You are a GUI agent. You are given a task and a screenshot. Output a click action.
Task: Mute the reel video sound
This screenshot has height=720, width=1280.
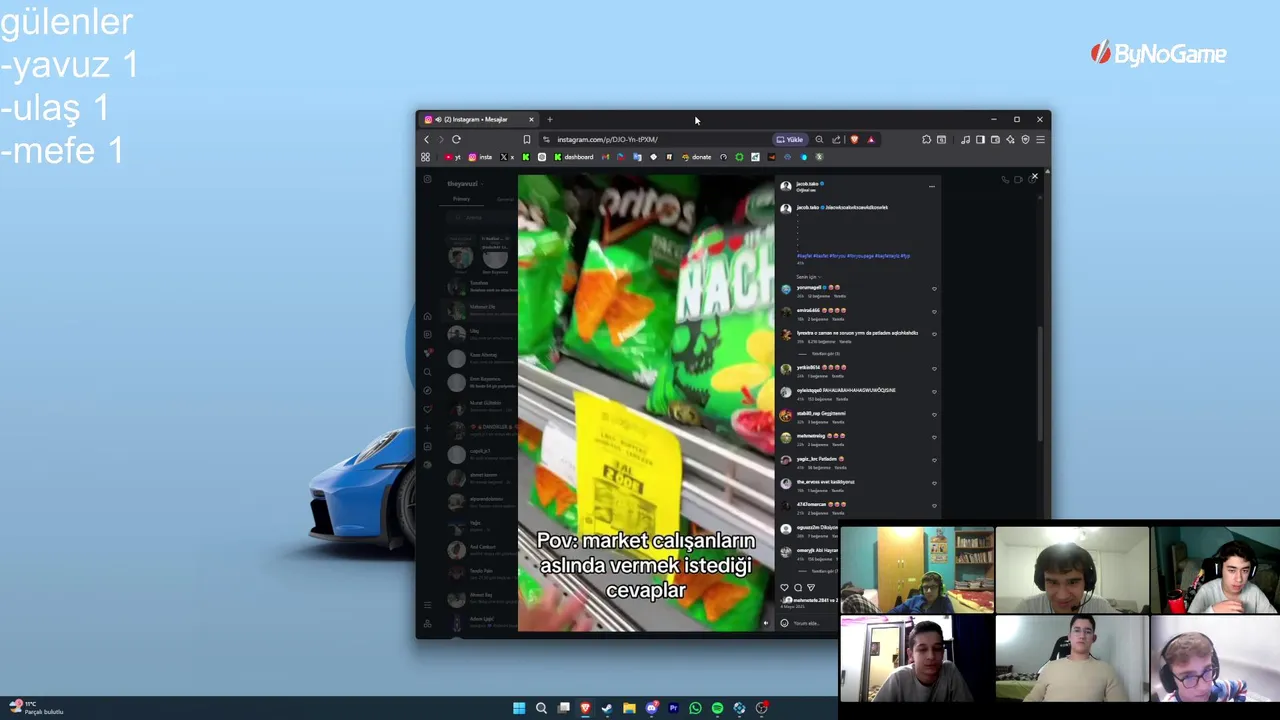point(766,623)
